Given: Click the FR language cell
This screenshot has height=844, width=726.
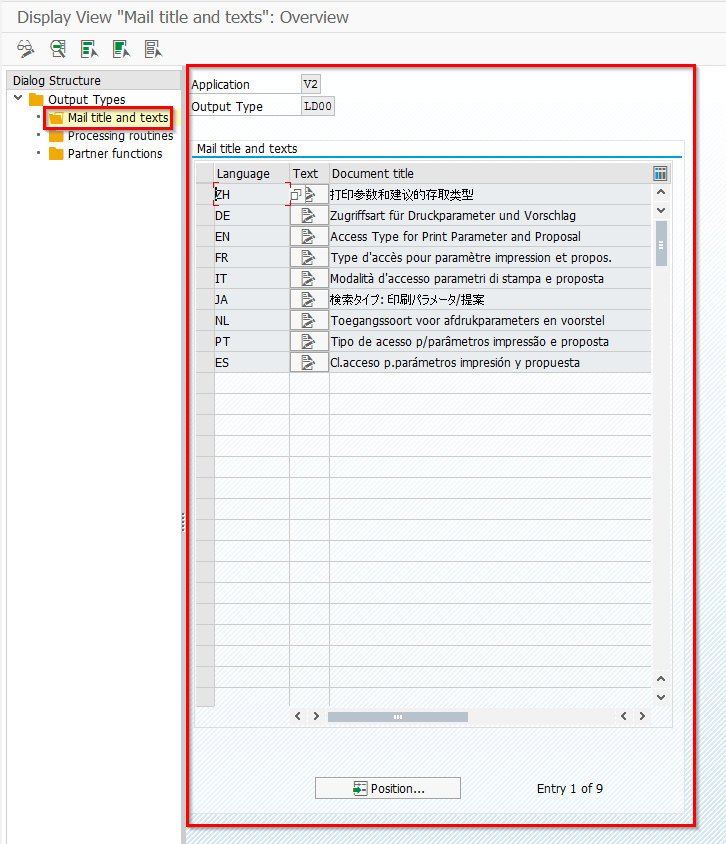Looking at the screenshot, I should (252, 257).
